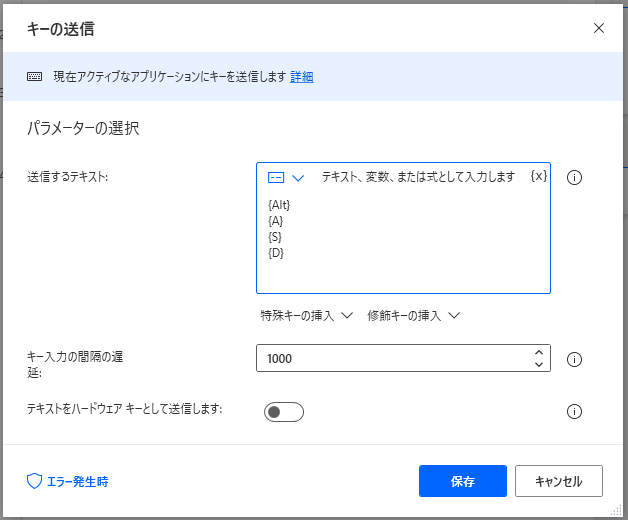This screenshot has height=520, width=628.
Task: Open the input mode chevron in text box
Action: [x=297, y=177]
